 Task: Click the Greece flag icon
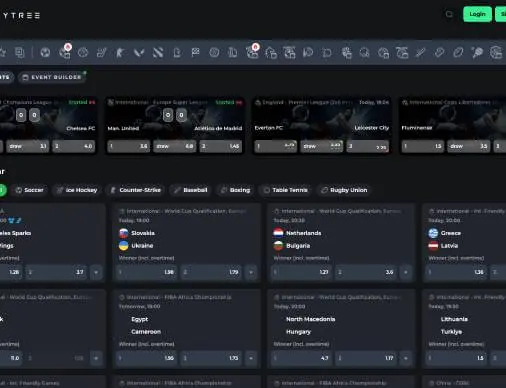[433, 233]
